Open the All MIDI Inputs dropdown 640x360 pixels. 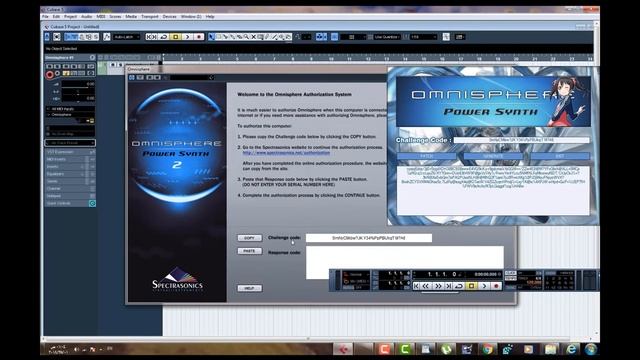pos(70,109)
